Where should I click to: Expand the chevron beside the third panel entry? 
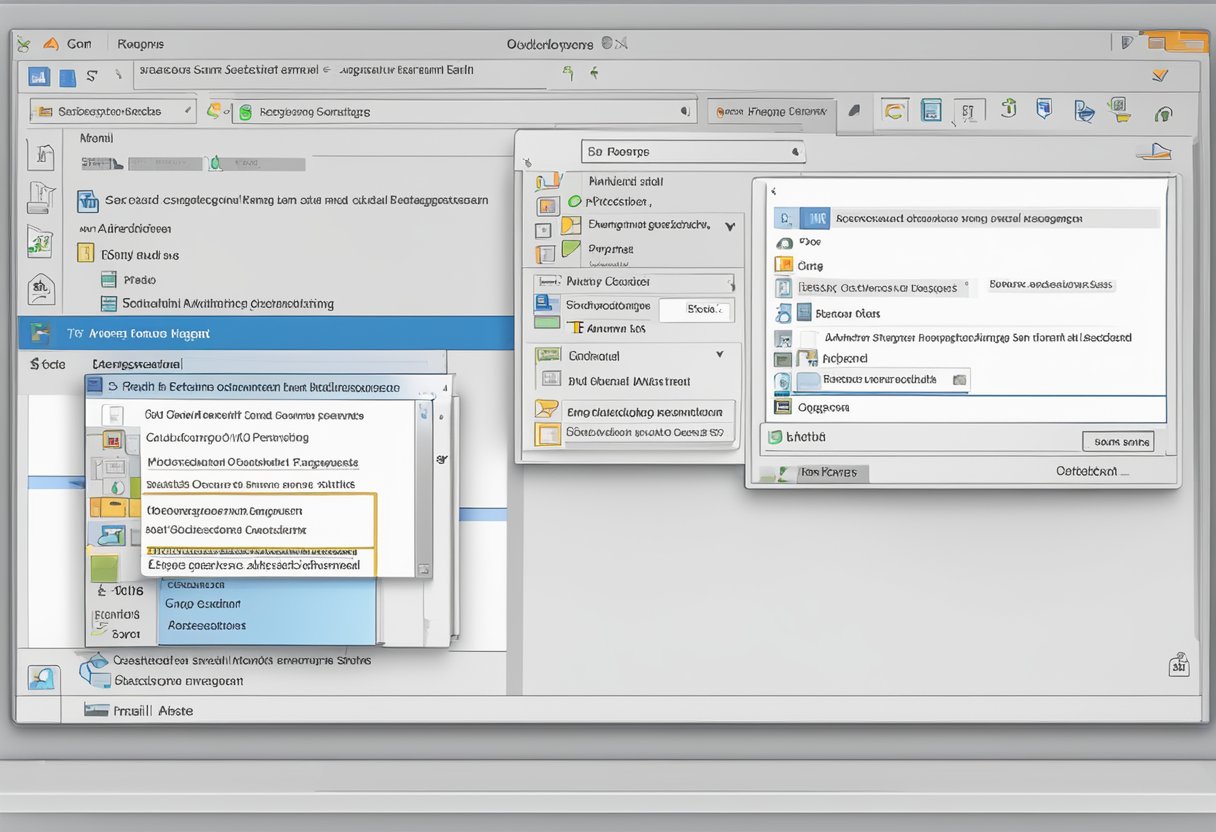730,225
